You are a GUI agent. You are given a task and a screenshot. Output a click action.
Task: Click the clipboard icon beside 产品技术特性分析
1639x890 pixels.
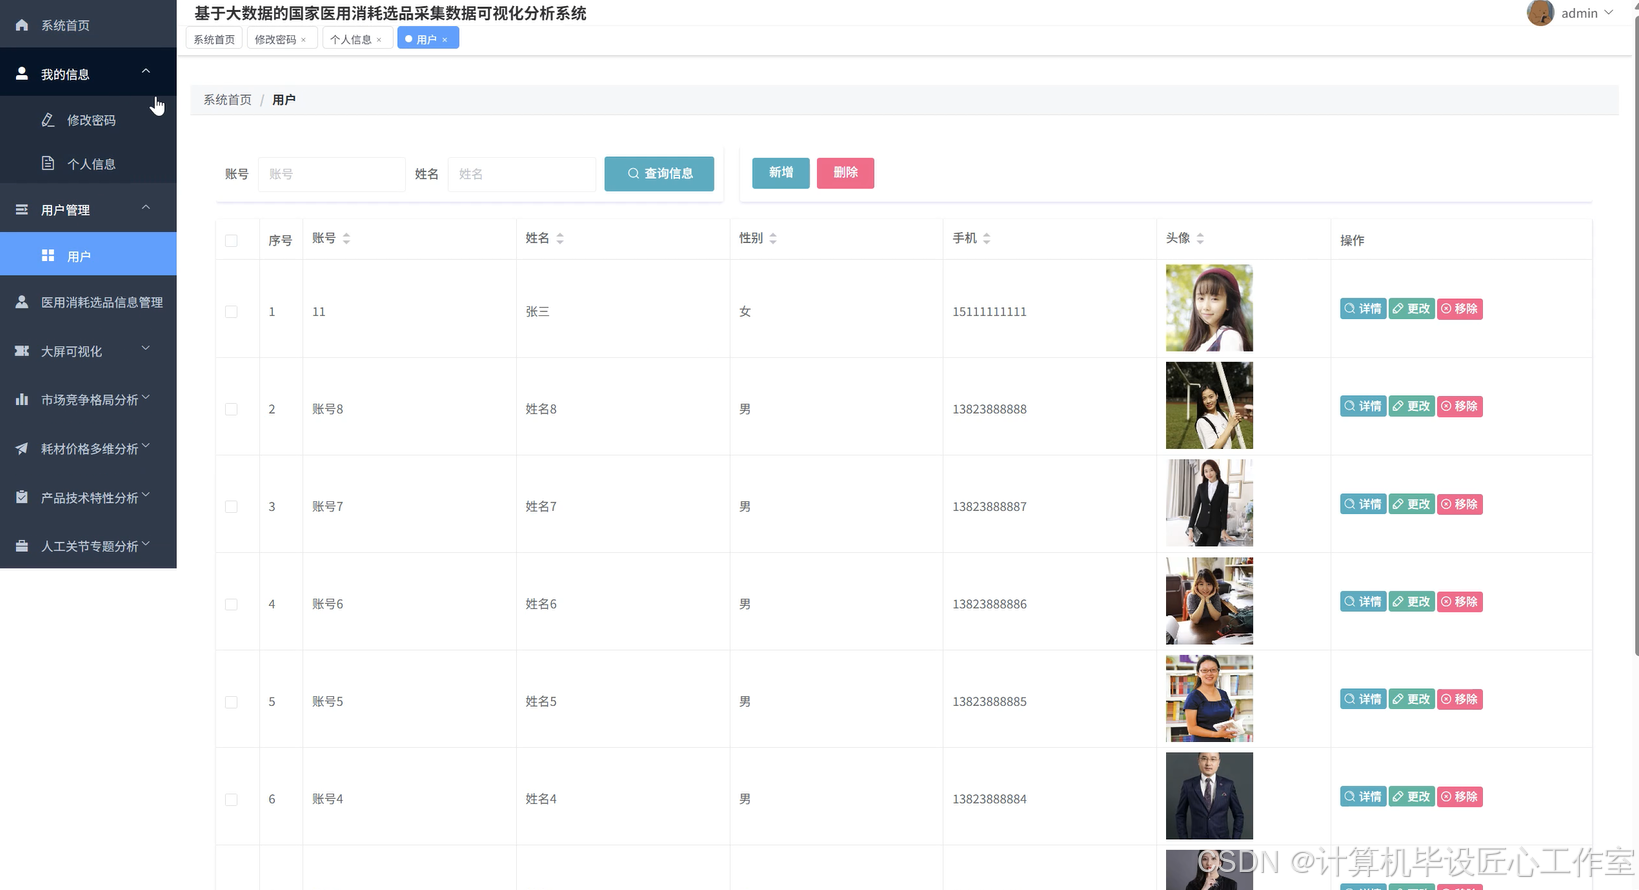[x=22, y=497]
